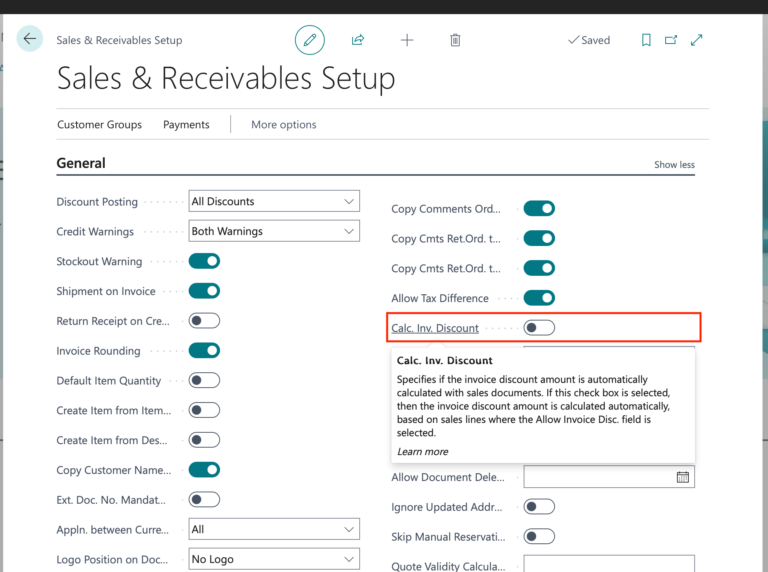768x572 pixels.
Task: Click the bookmark icon
Action: pos(646,40)
